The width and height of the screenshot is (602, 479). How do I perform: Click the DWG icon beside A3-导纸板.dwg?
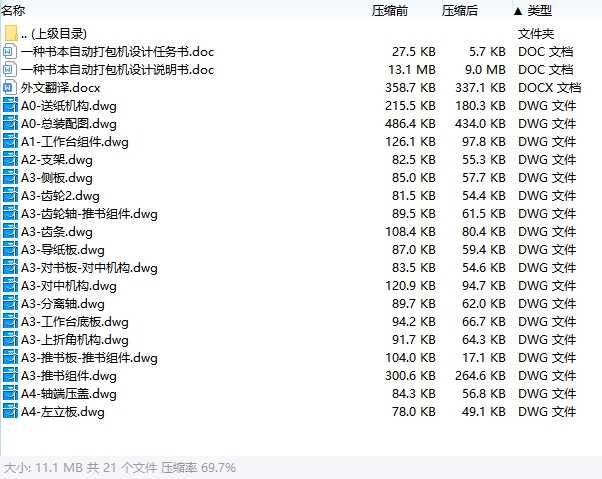[10, 250]
